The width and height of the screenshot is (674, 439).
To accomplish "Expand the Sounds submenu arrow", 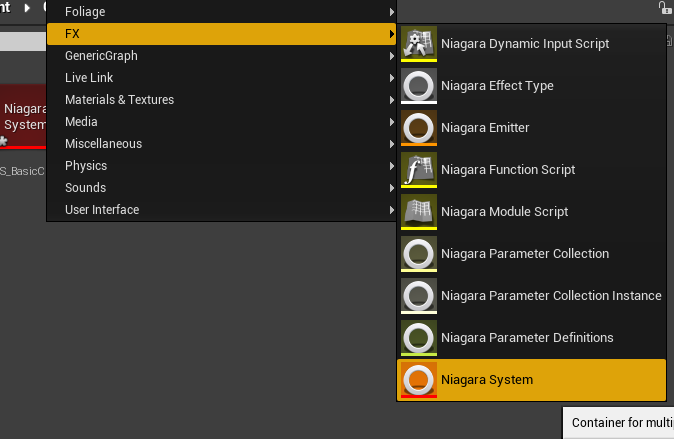I will click(392, 187).
